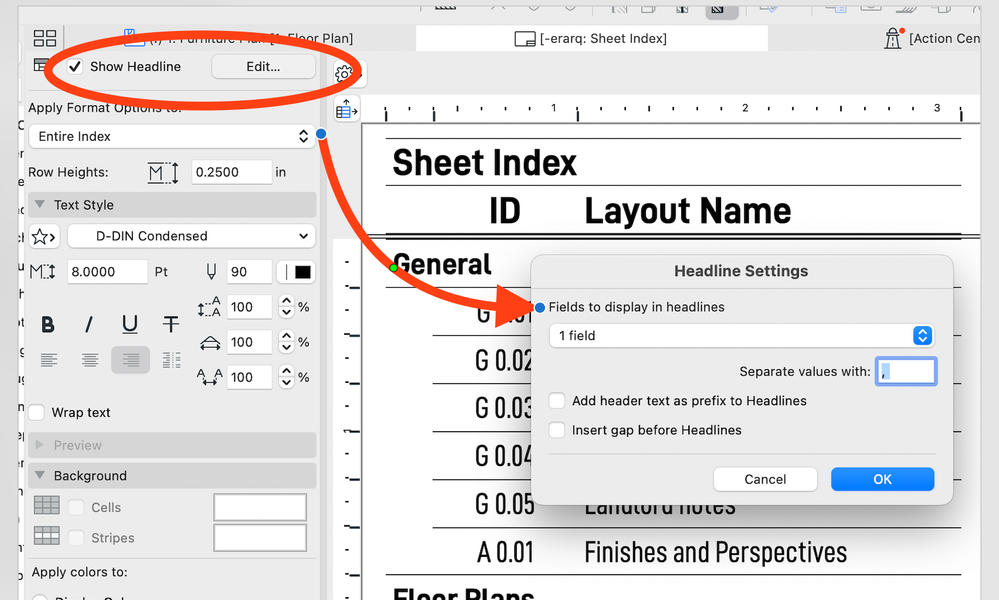Enable Add header text as prefix checkbox
The image size is (999, 600).
click(557, 401)
